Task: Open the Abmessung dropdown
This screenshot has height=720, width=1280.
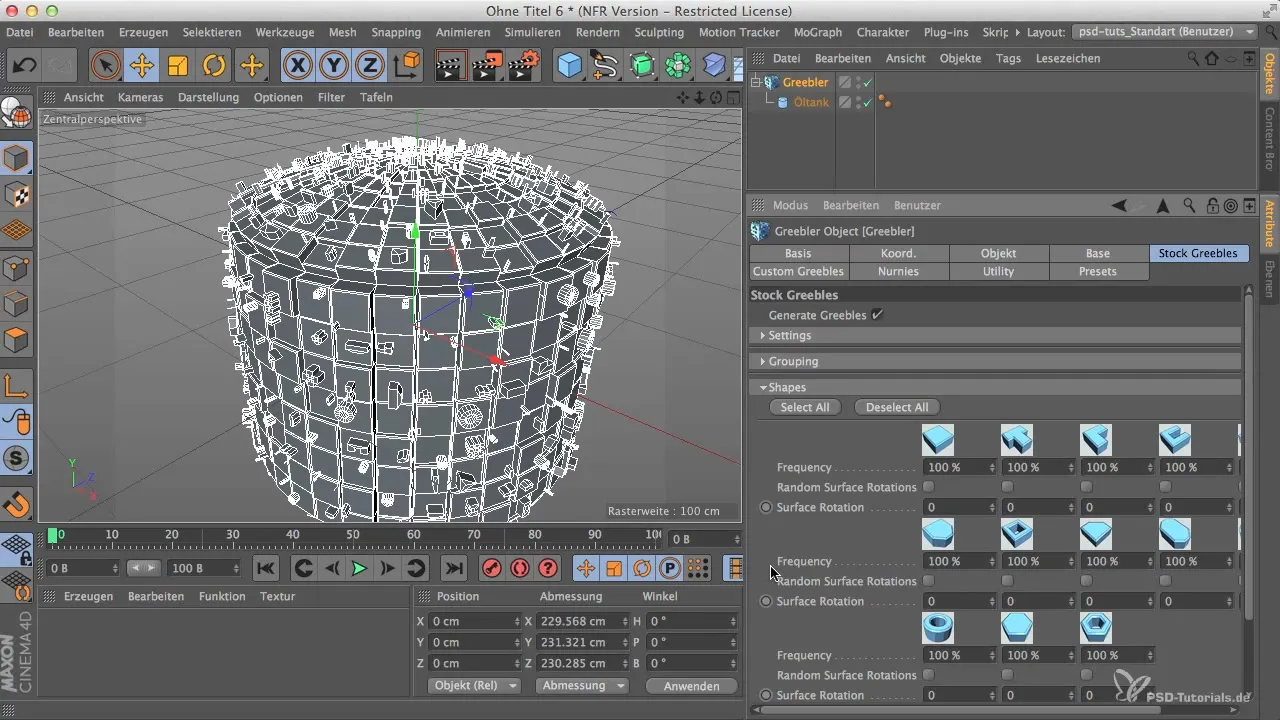Action: pyautogui.click(x=581, y=685)
